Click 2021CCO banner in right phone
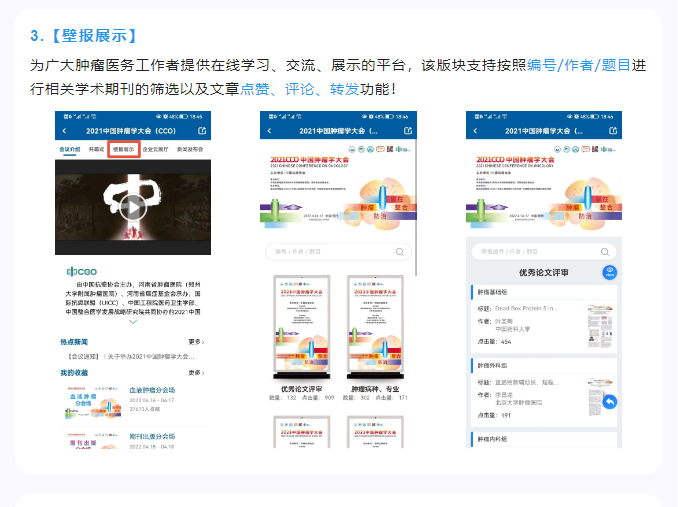678x507 pixels. pyautogui.click(x=544, y=190)
